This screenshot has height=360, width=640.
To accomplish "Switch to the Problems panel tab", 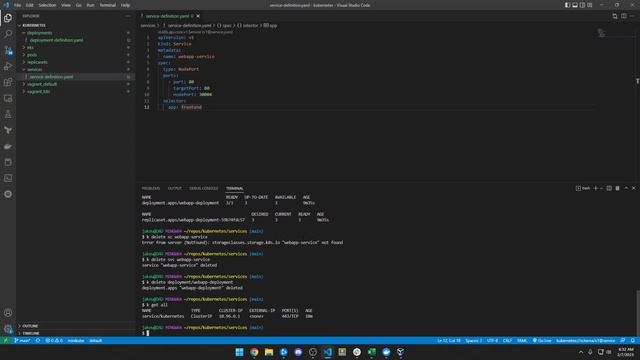I will pos(151,188).
